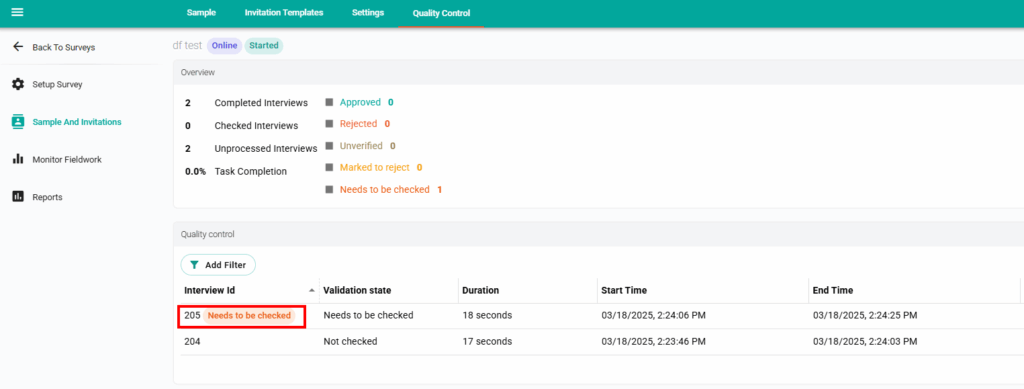This screenshot has width=1024, height=389.
Task: Click the grey square beside Unverified
Action: pos(329,146)
